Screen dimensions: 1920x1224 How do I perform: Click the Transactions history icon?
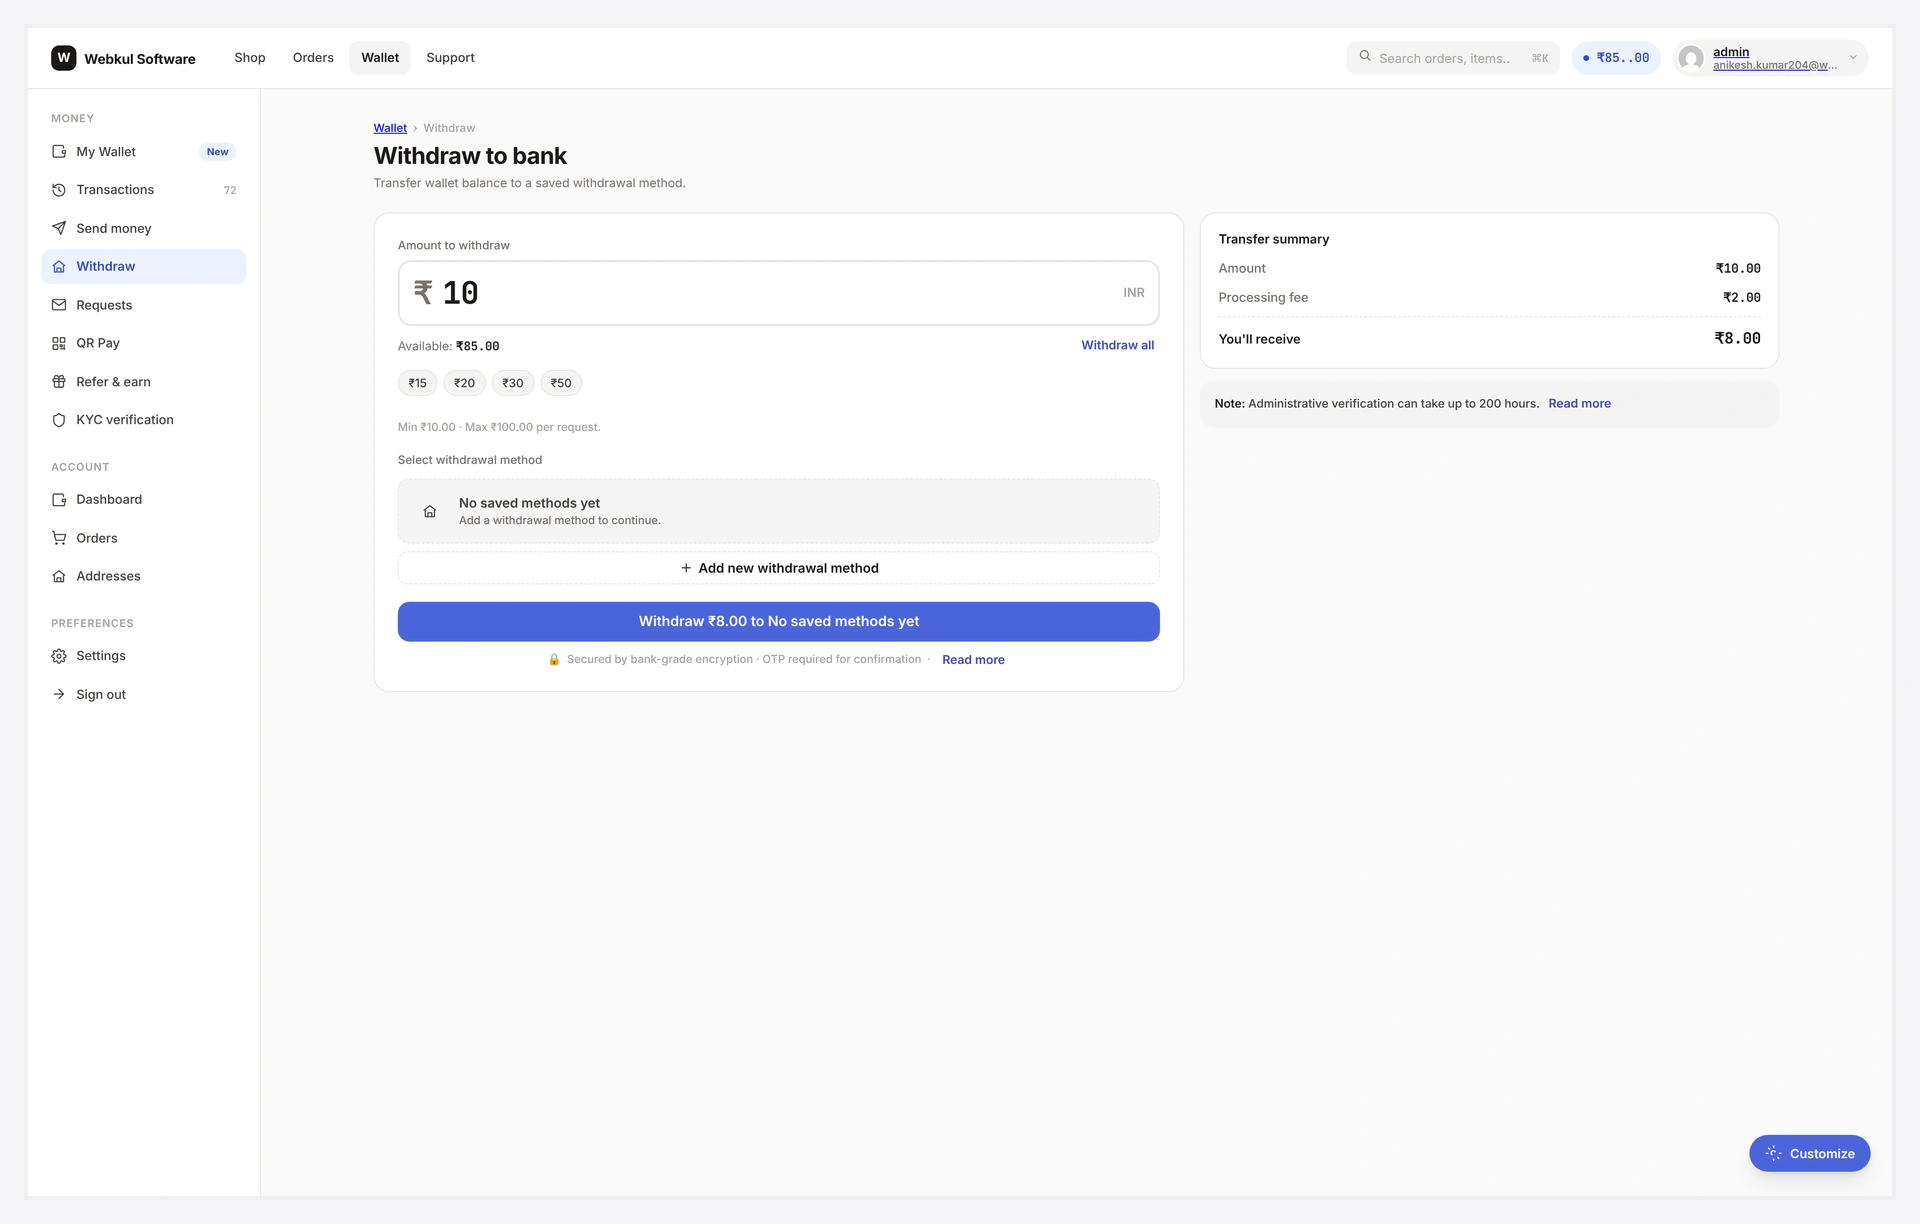[59, 190]
